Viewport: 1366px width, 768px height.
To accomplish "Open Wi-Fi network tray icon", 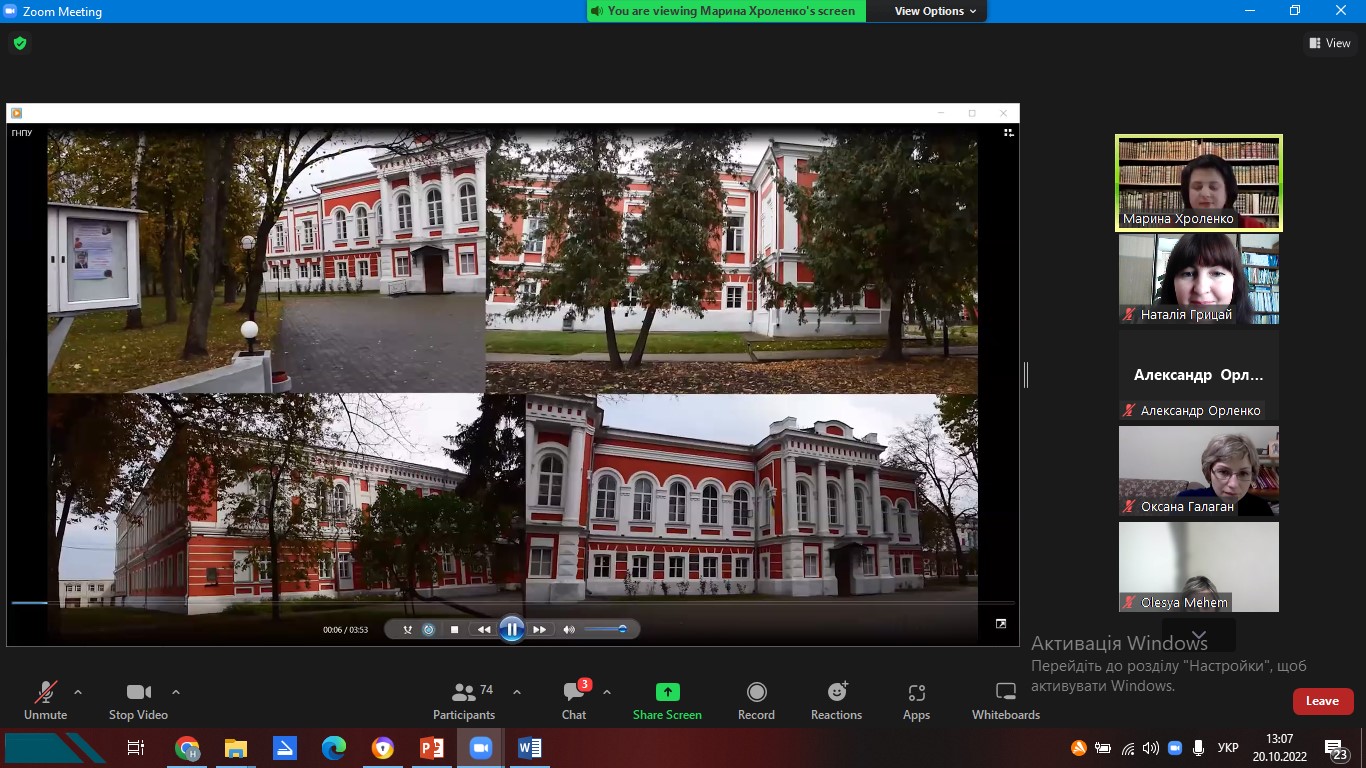I will [1128, 748].
